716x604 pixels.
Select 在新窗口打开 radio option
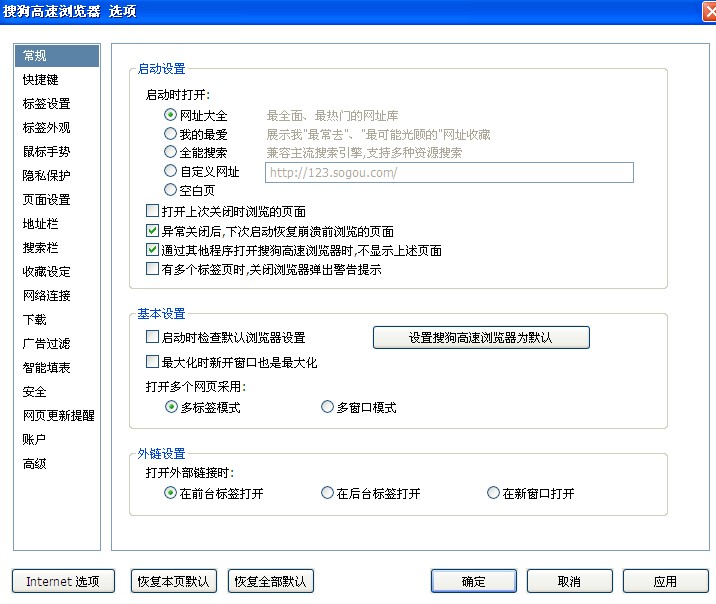(493, 493)
